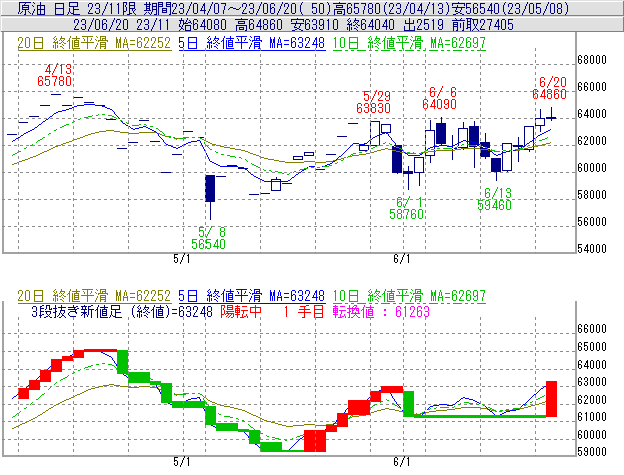Click the upper chart's 20日 終値平滑 MA=62252 legend
This screenshot has width=624, height=475.
coord(94,43)
